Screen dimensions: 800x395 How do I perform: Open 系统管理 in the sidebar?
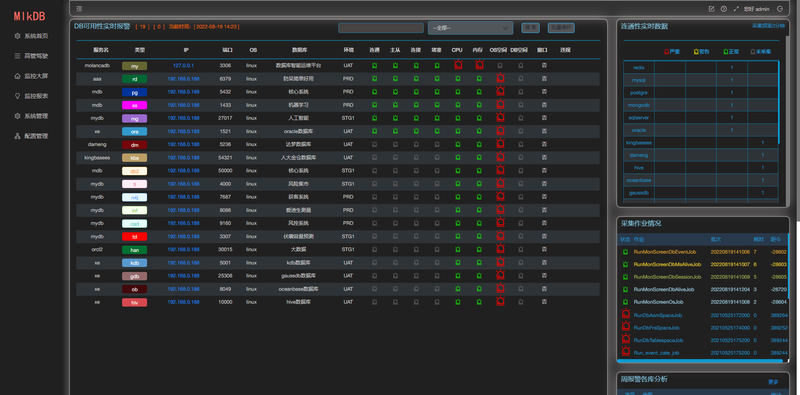pos(31,116)
